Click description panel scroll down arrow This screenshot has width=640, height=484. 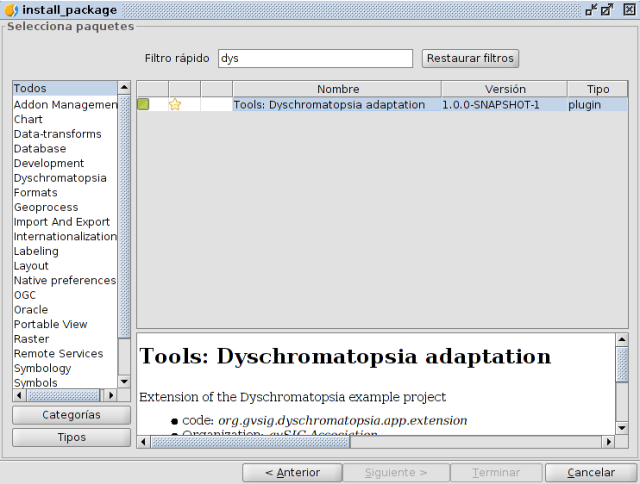pyautogui.click(x=622, y=428)
